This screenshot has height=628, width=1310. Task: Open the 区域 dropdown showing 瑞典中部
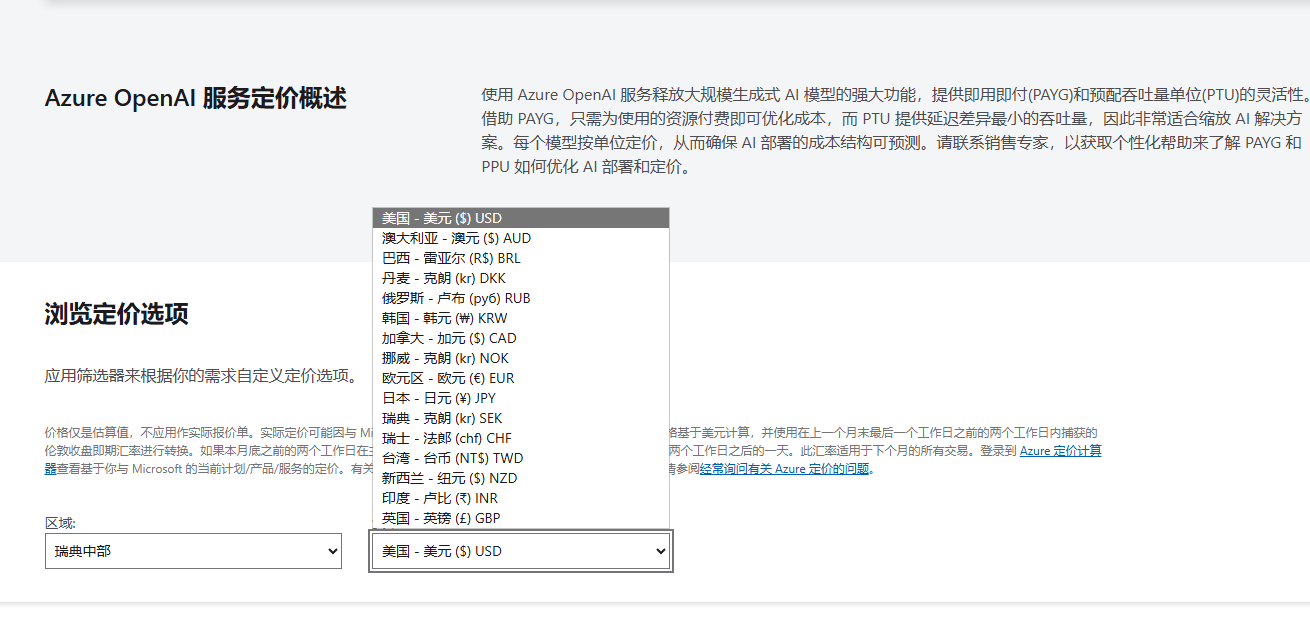coord(193,551)
